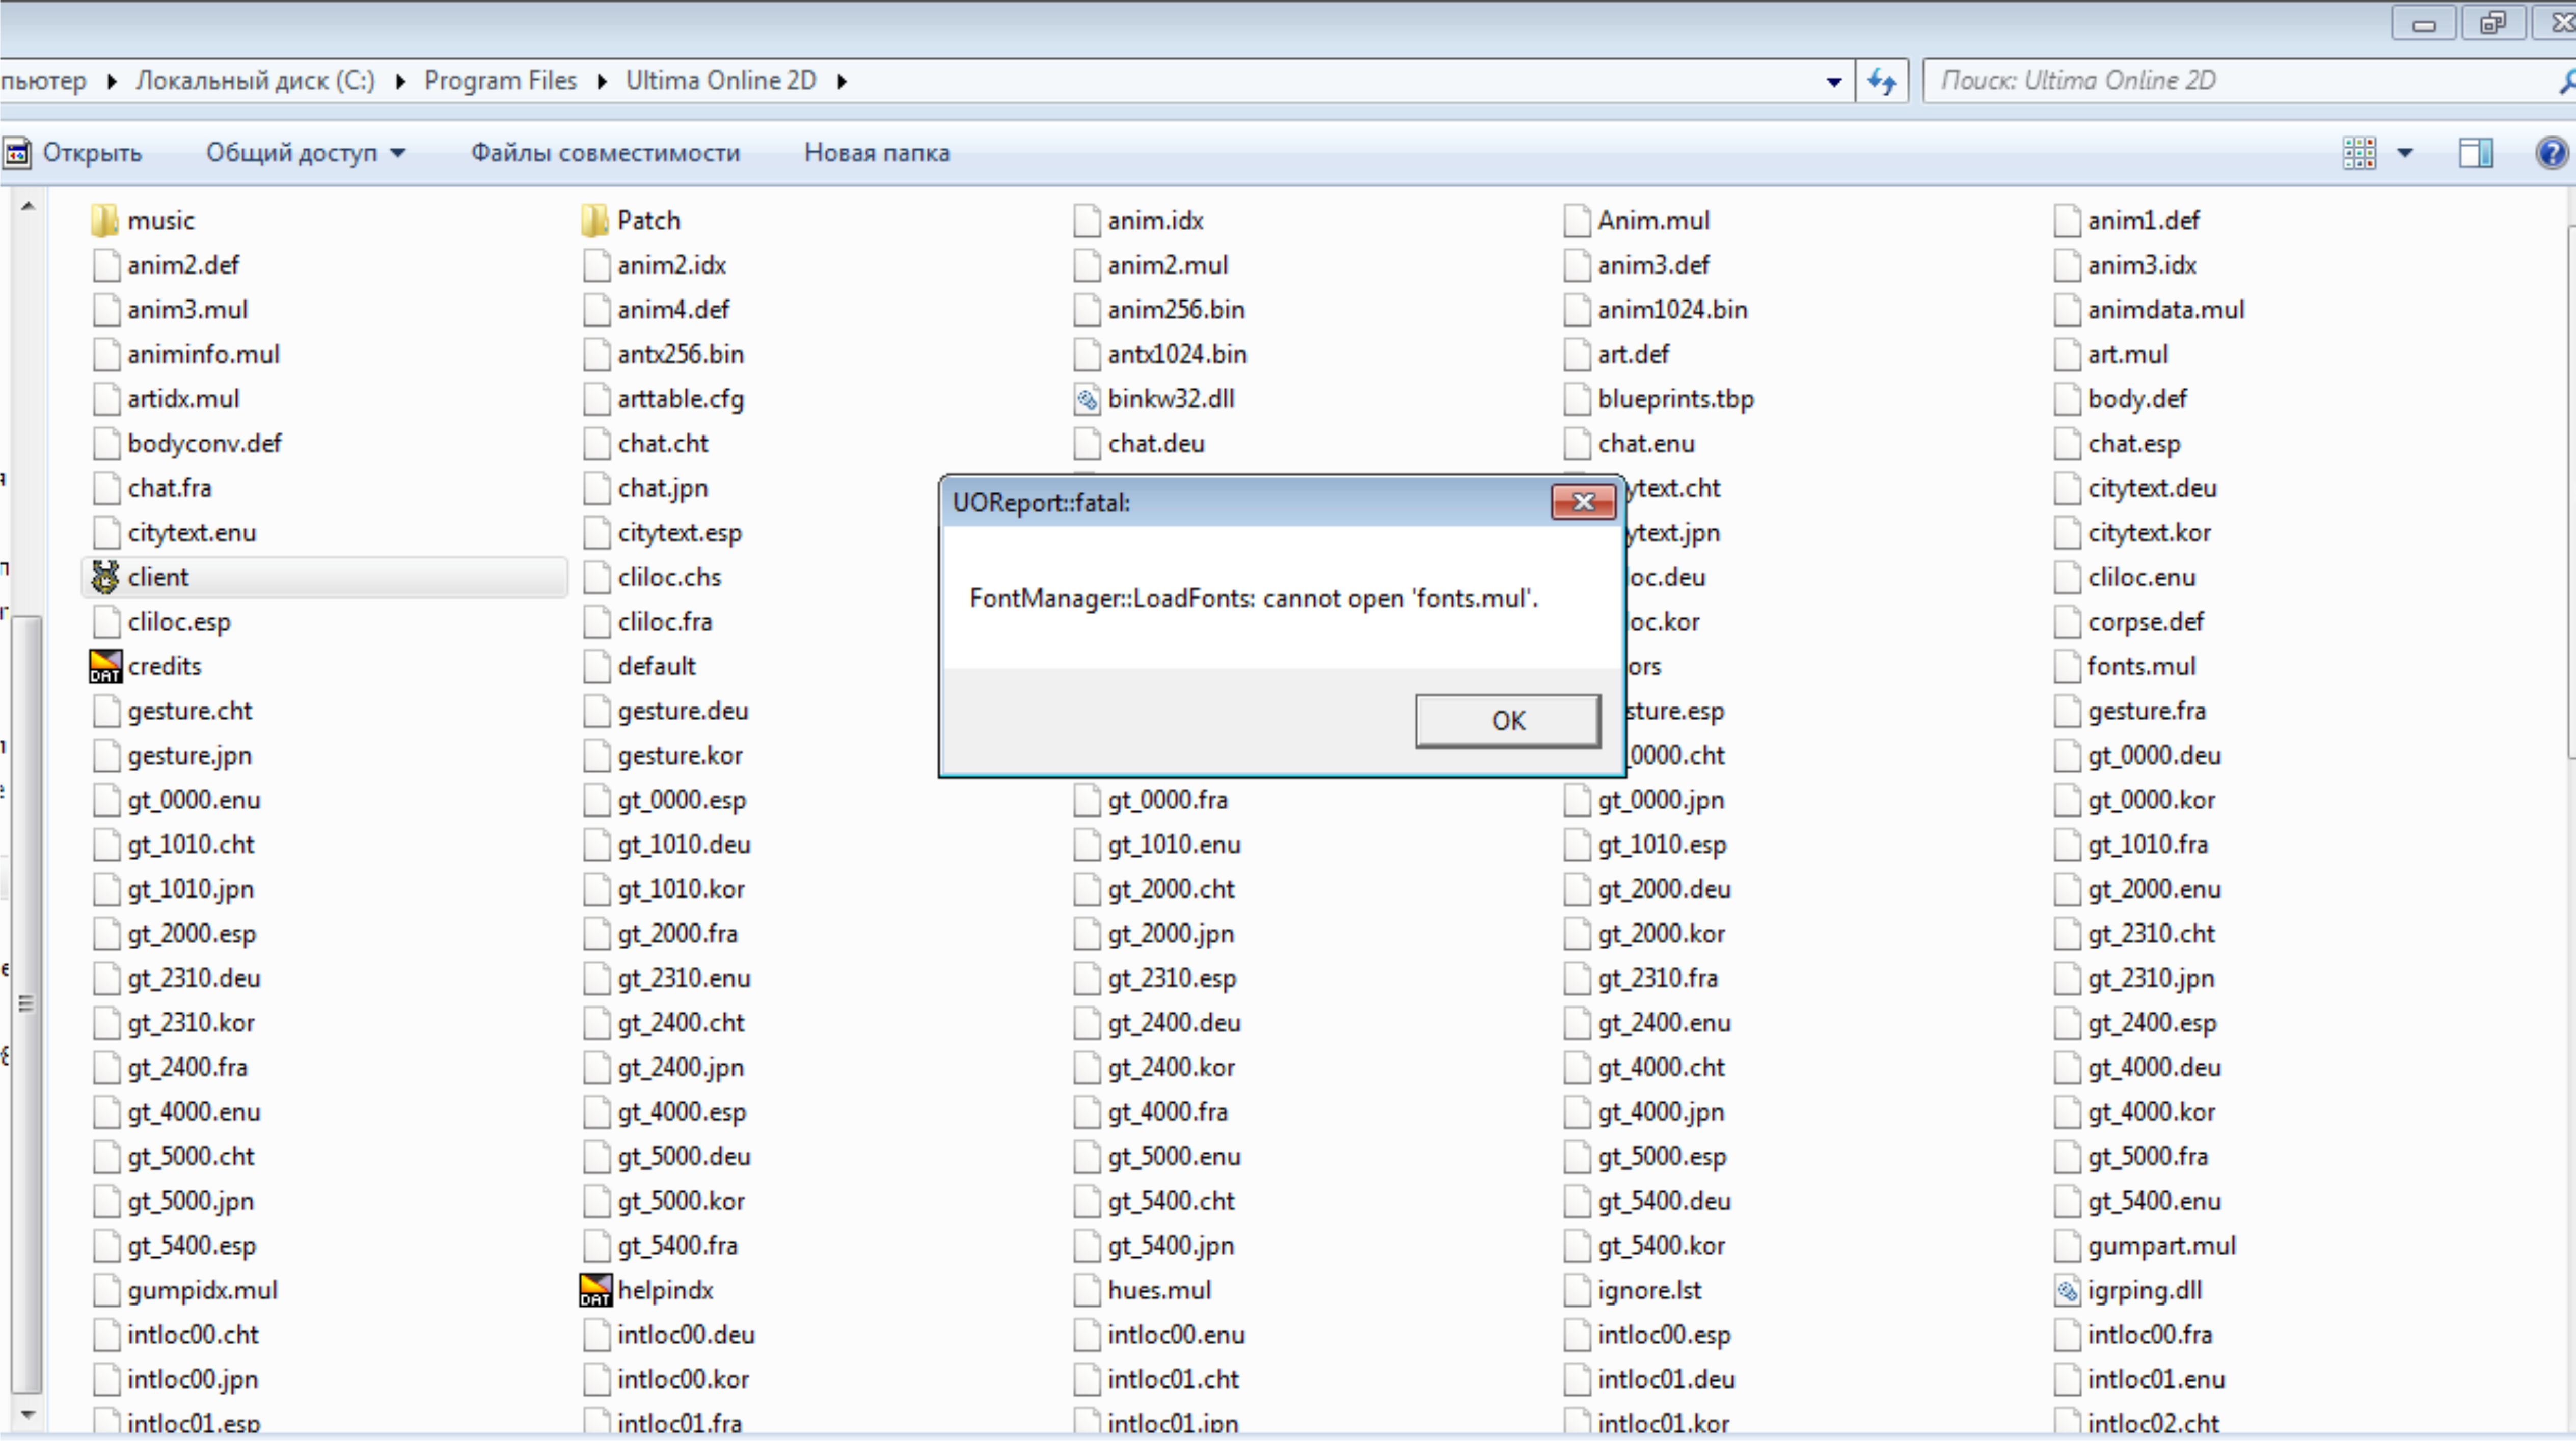Select file chat.jpn
The height and width of the screenshot is (1441, 2576).
pos(646,488)
